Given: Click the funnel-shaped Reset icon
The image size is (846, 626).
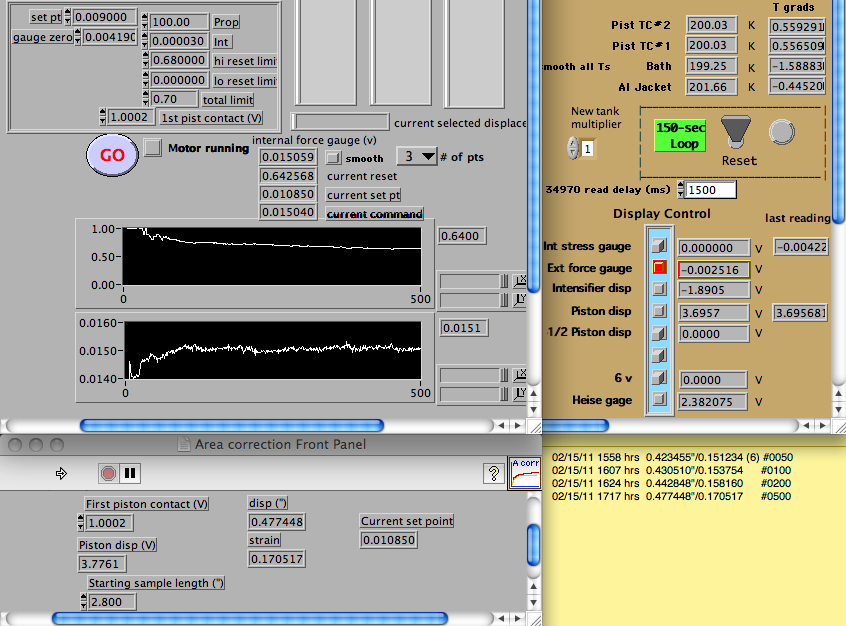Looking at the screenshot, I should point(737,131).
